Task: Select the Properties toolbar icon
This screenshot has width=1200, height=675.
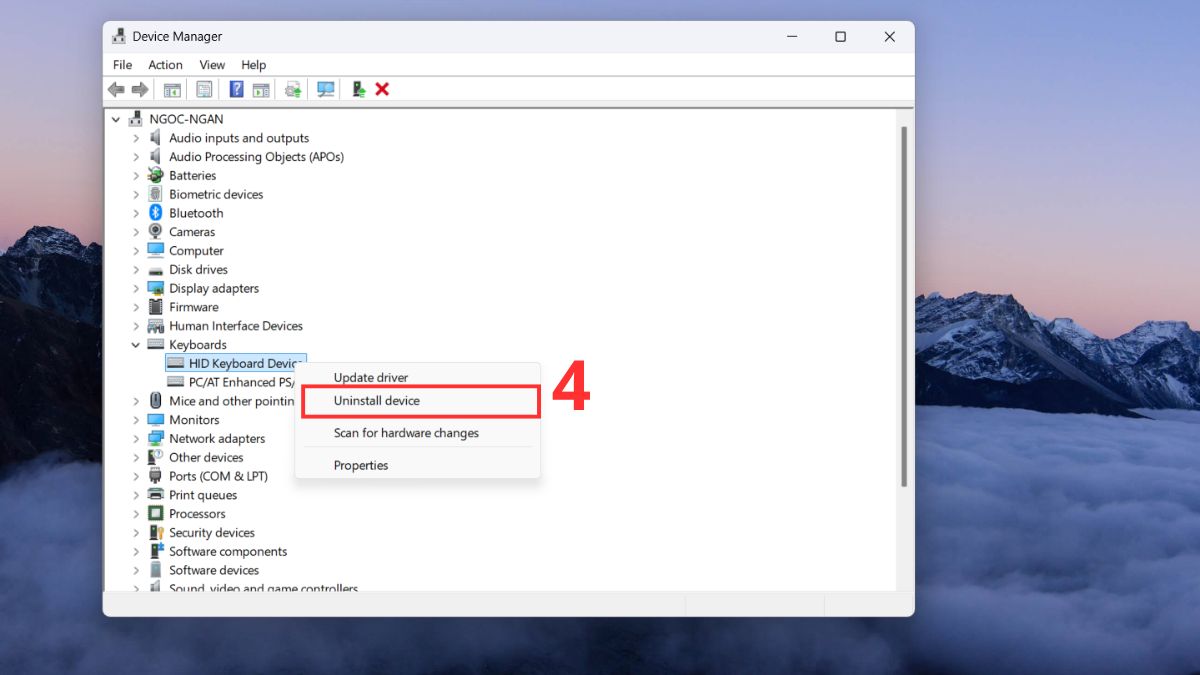Action: (x=204, y=89)
